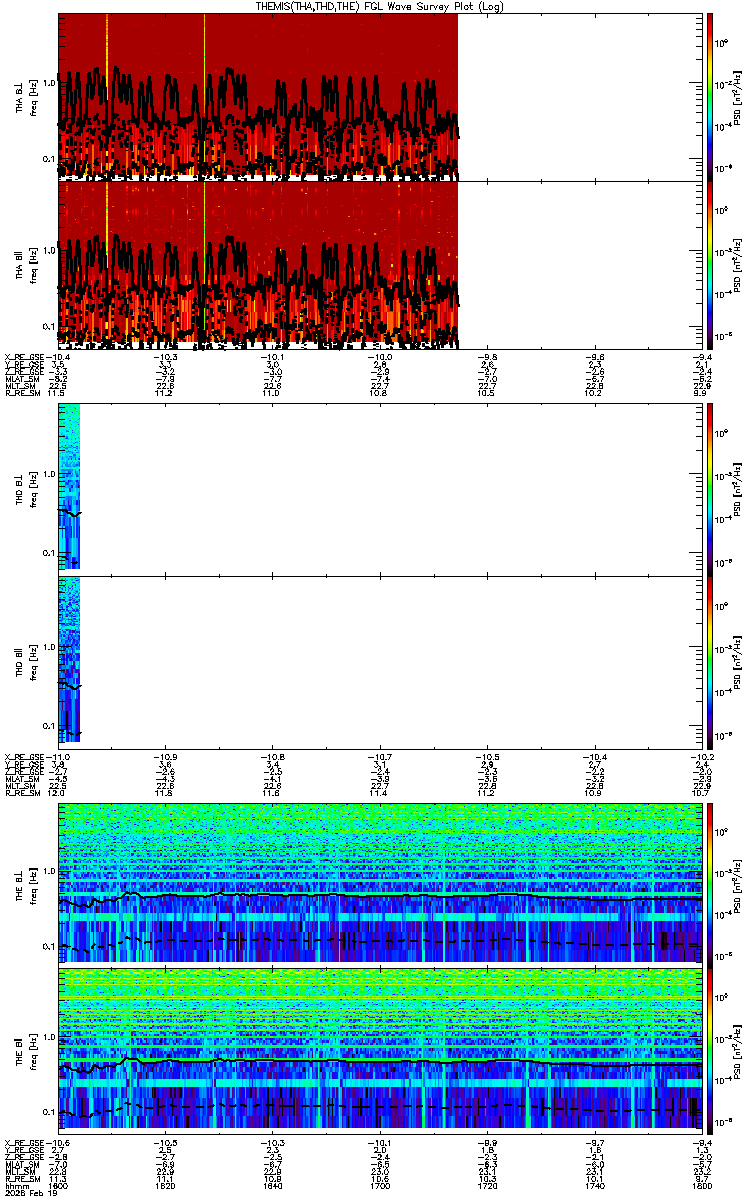This screenshot has height=1200, width=750.
Task: Click the narrow THD B-perpendicular data strip
Action: [69, 486]
